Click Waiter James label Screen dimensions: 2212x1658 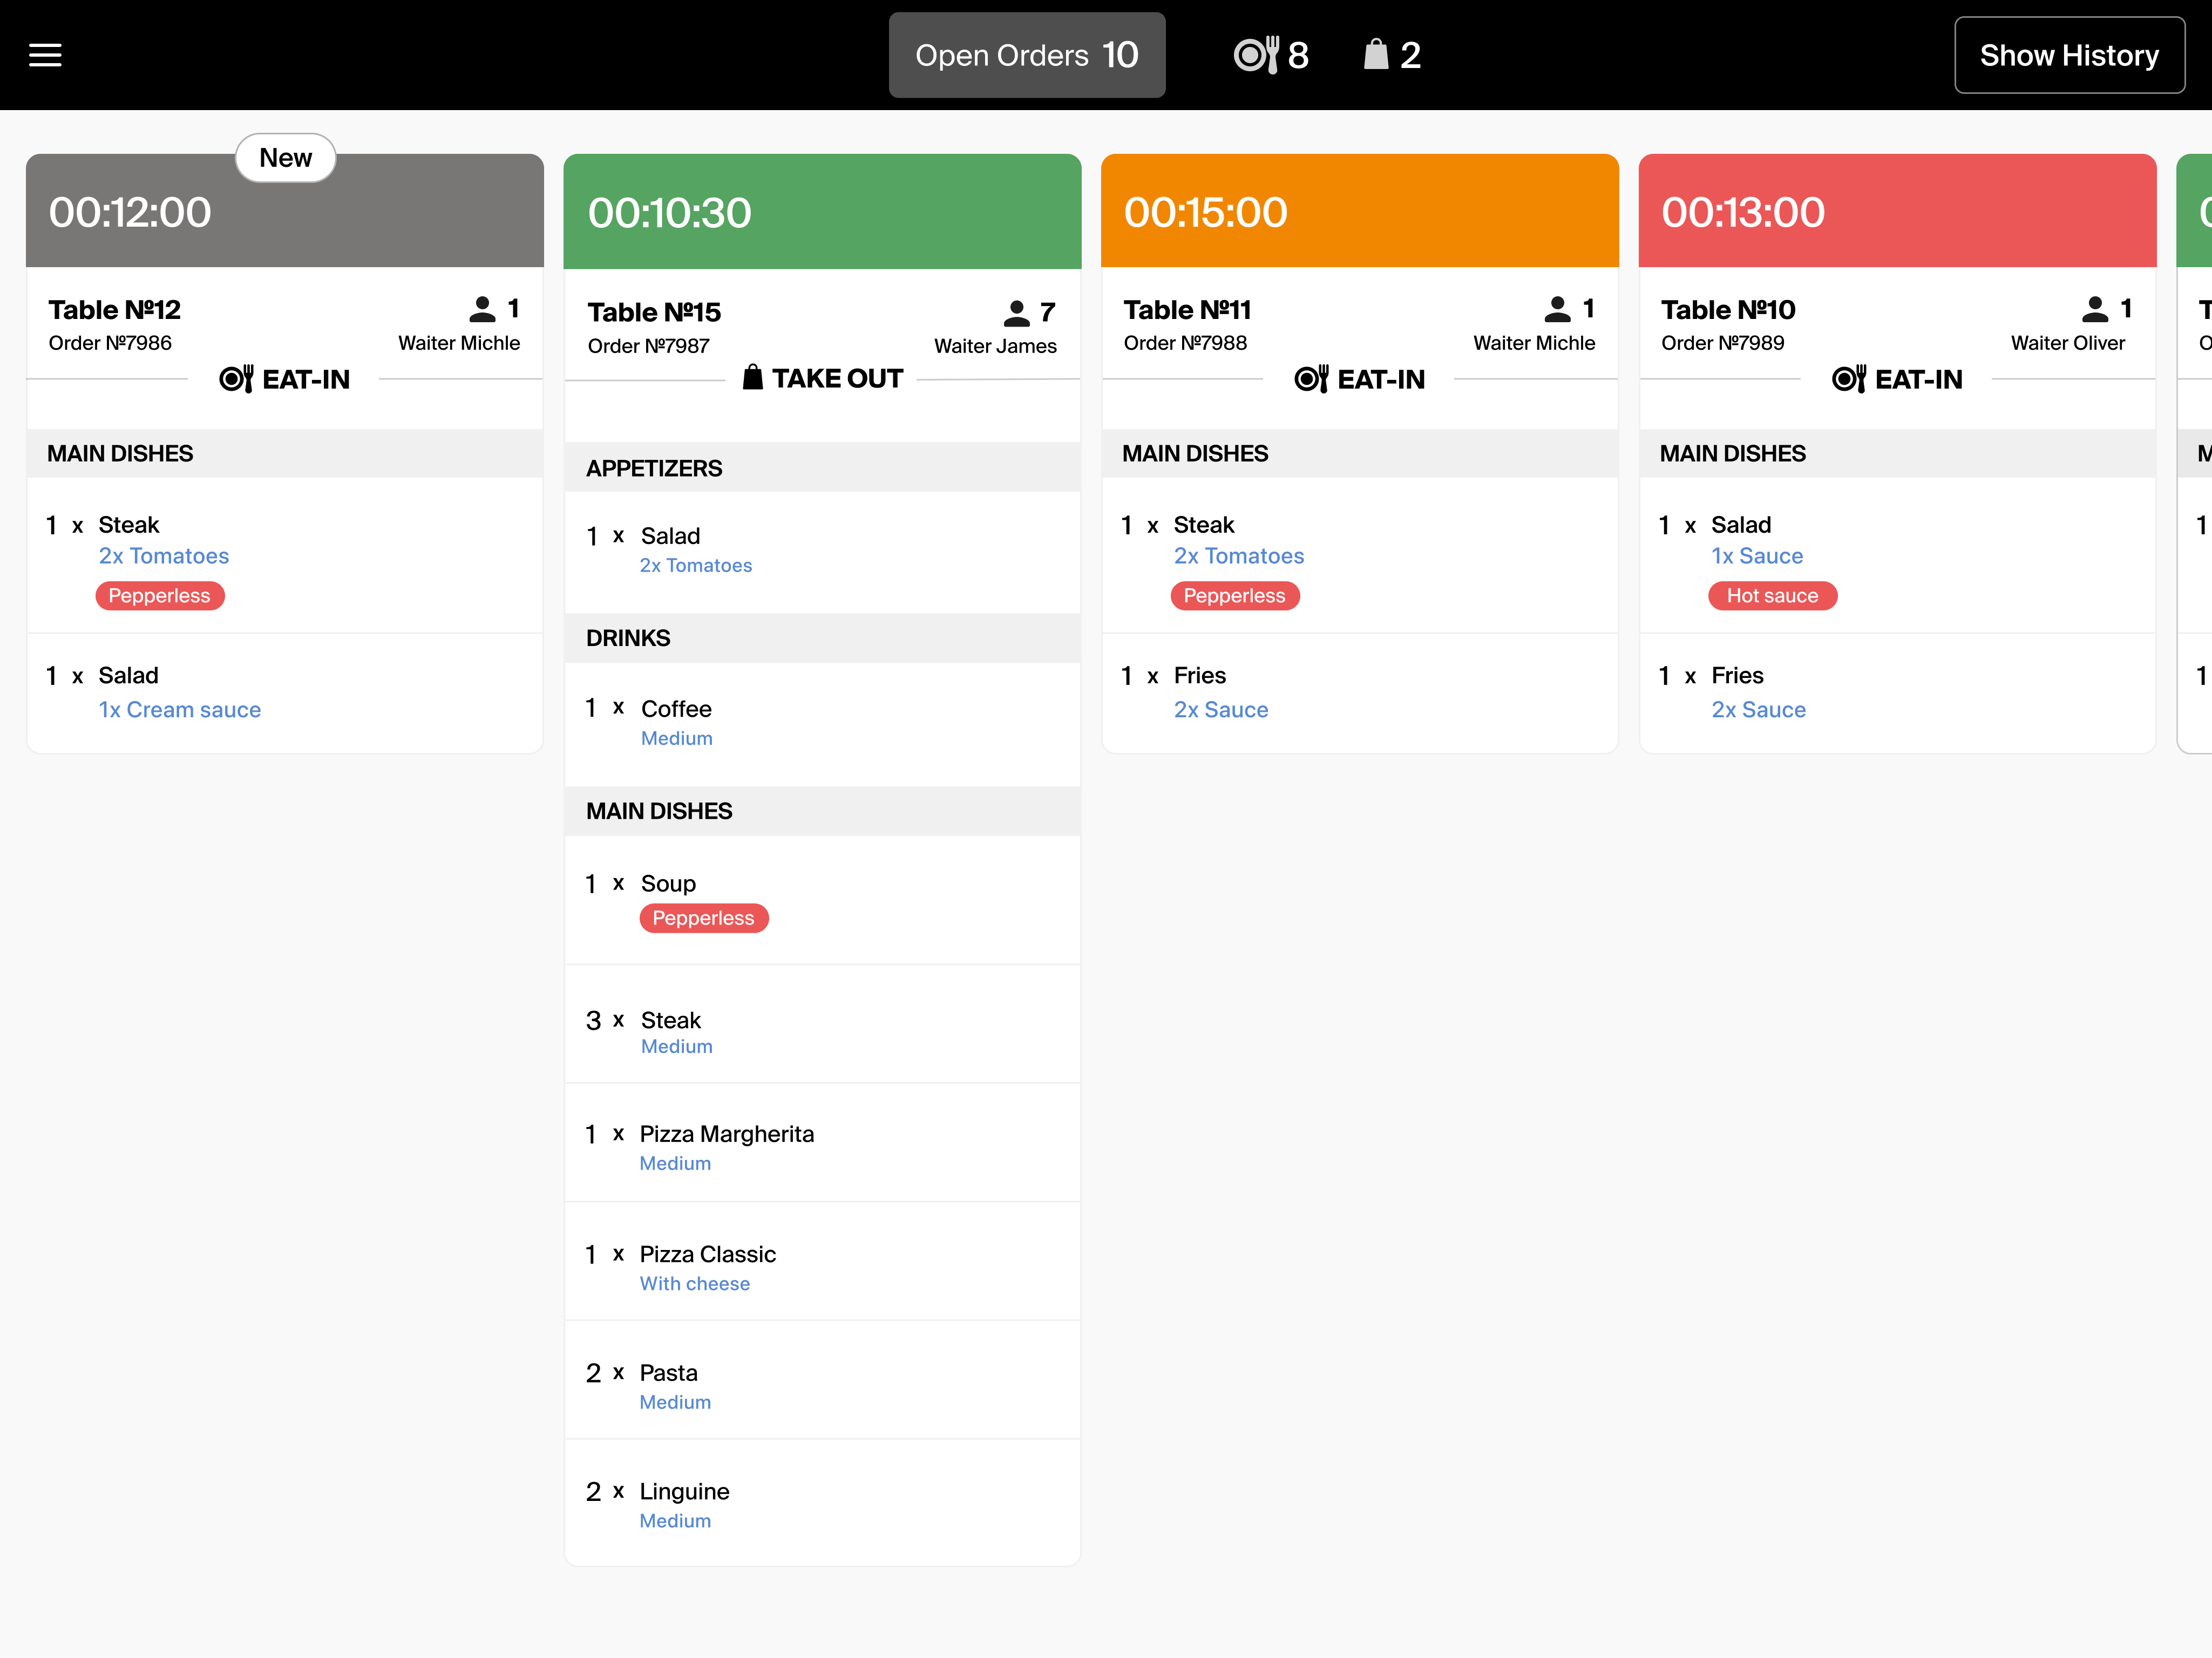click(995, 346)
